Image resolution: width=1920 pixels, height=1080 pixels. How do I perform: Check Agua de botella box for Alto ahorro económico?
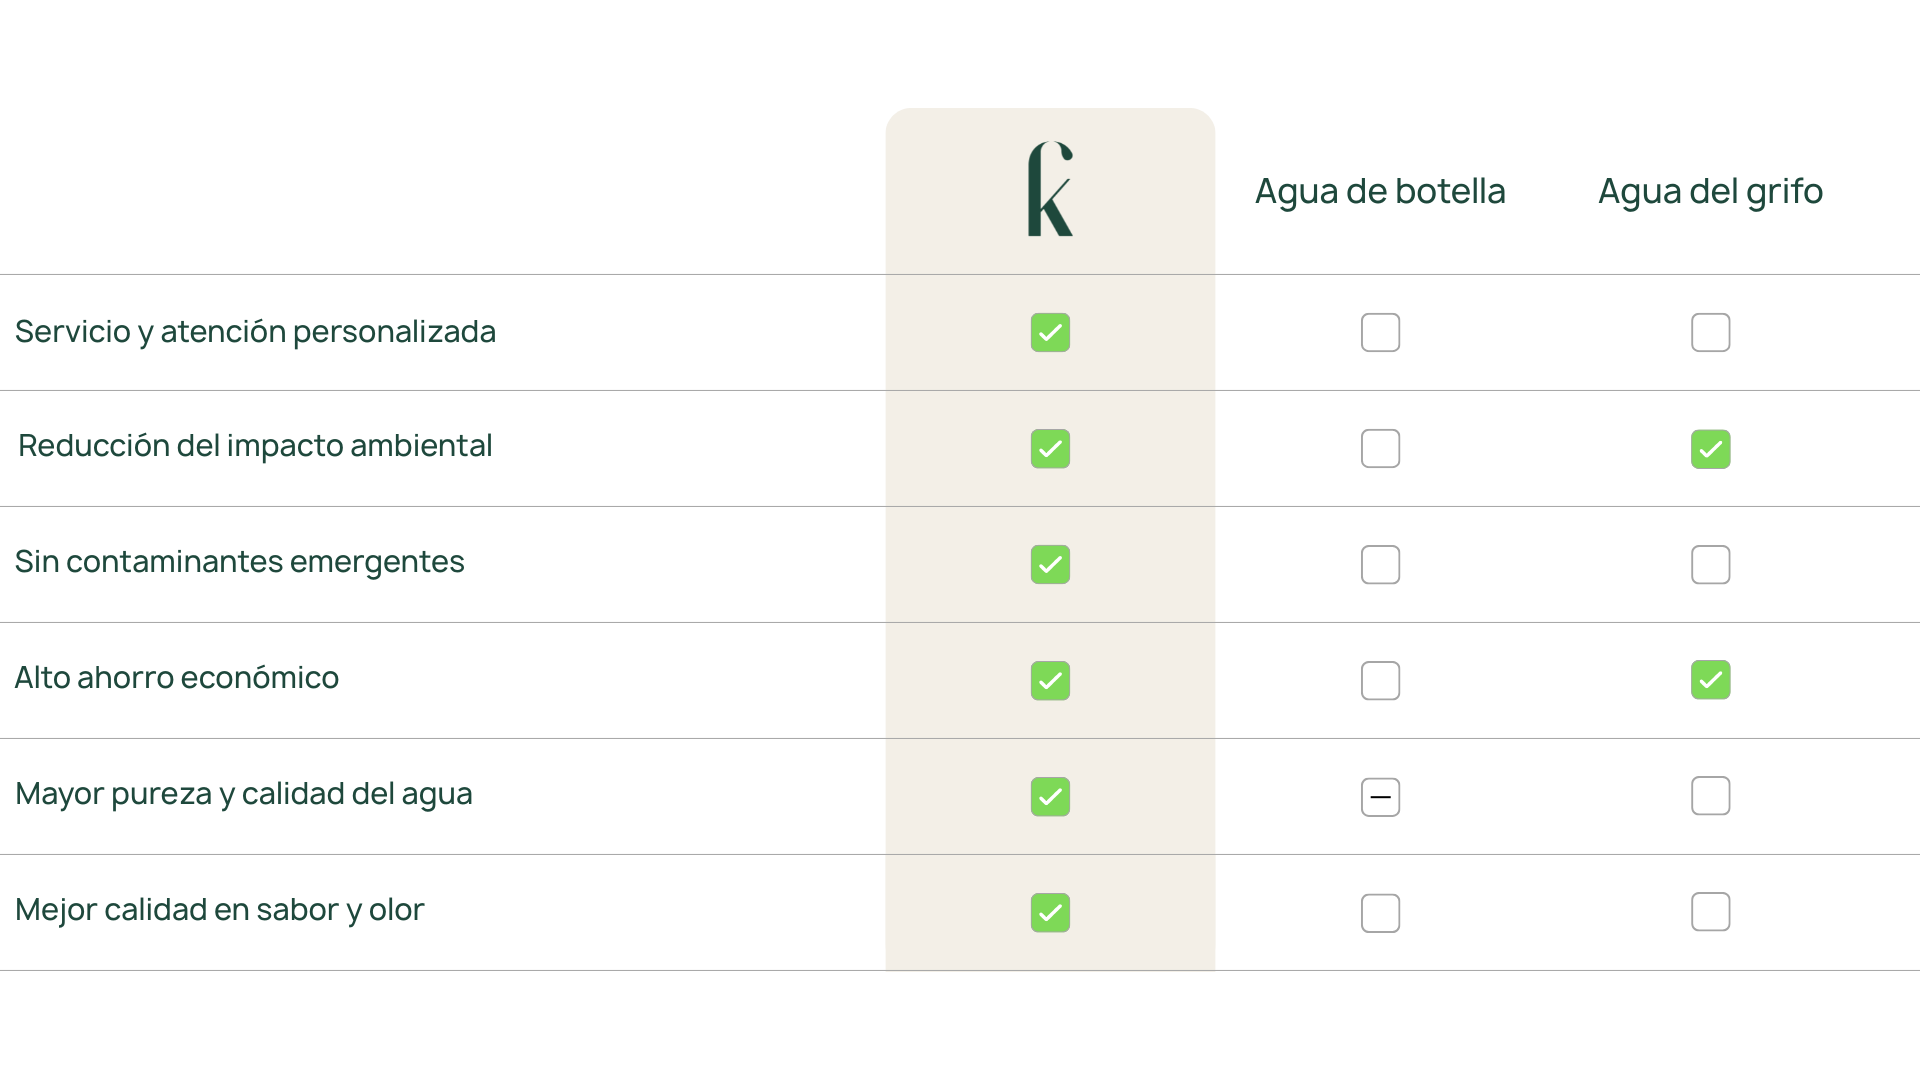[x=1380, y=681]
